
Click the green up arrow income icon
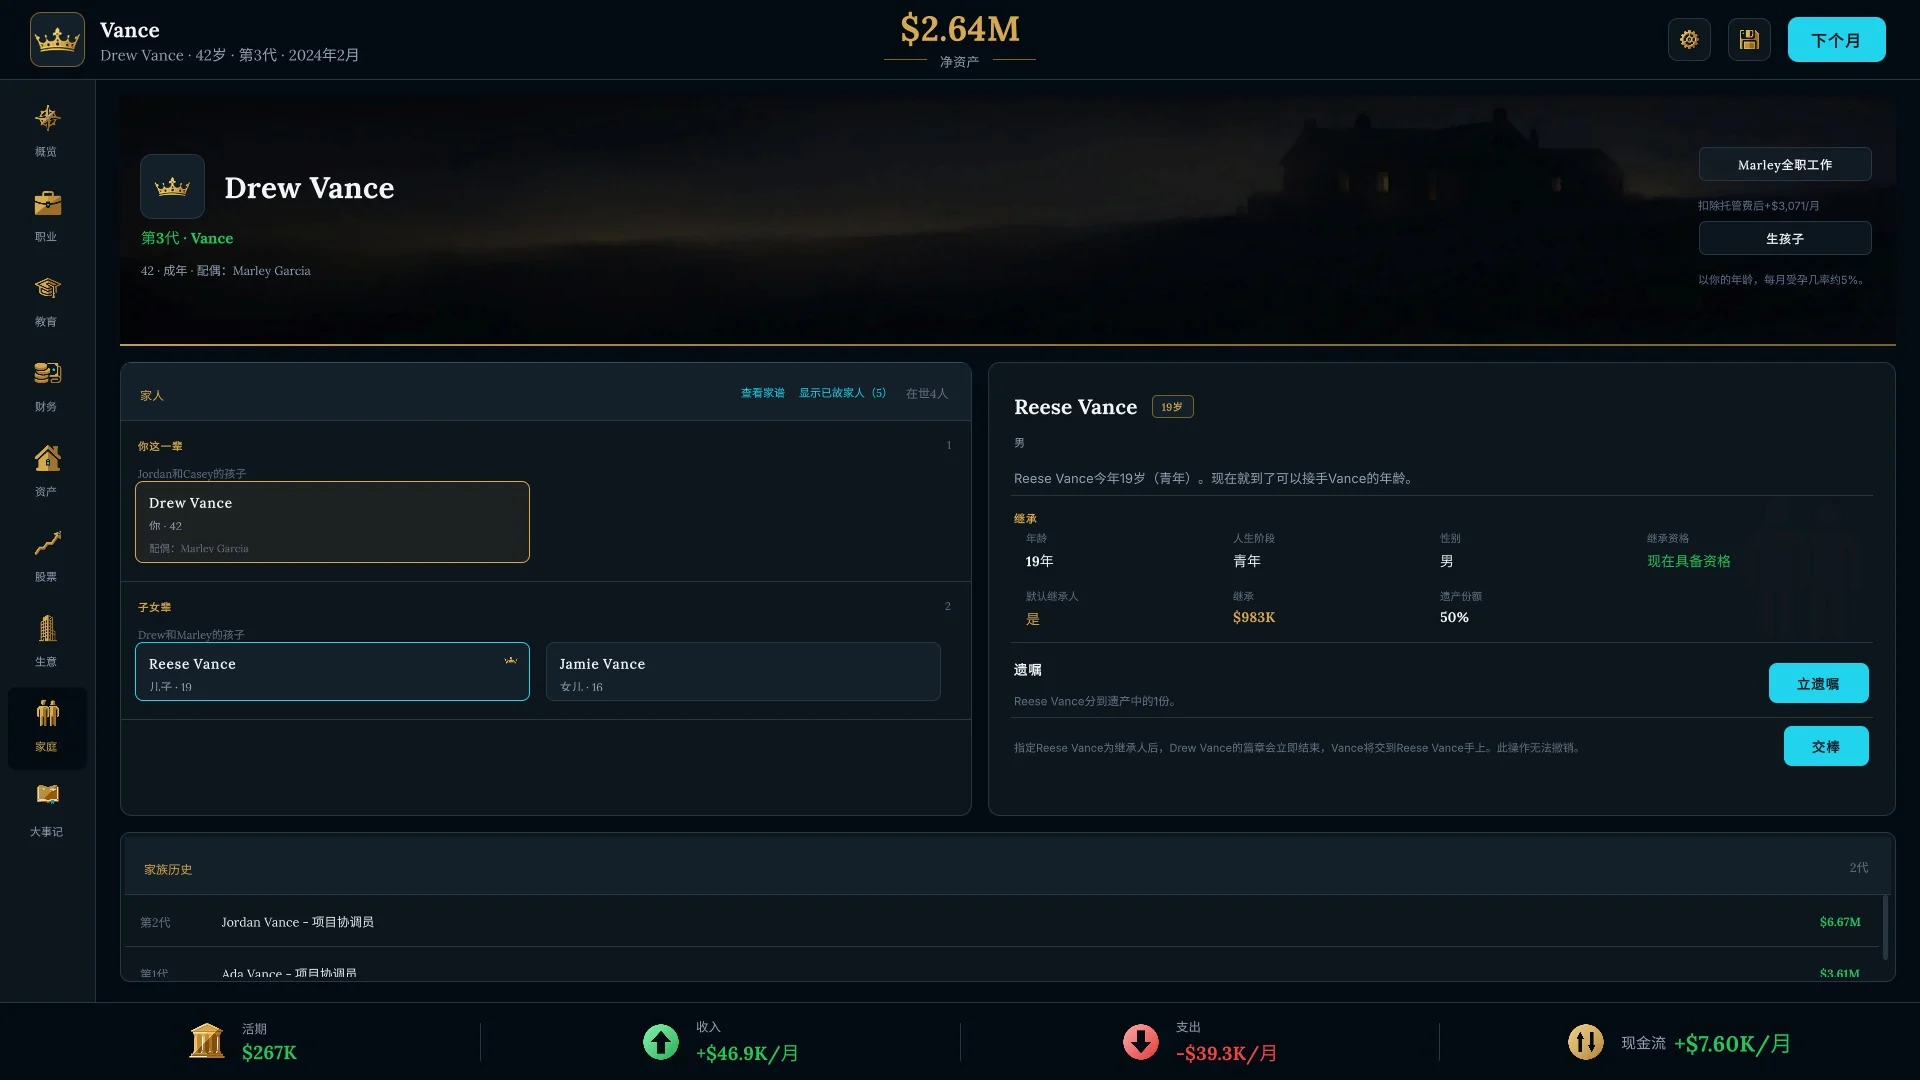[x=660, y=1042]
